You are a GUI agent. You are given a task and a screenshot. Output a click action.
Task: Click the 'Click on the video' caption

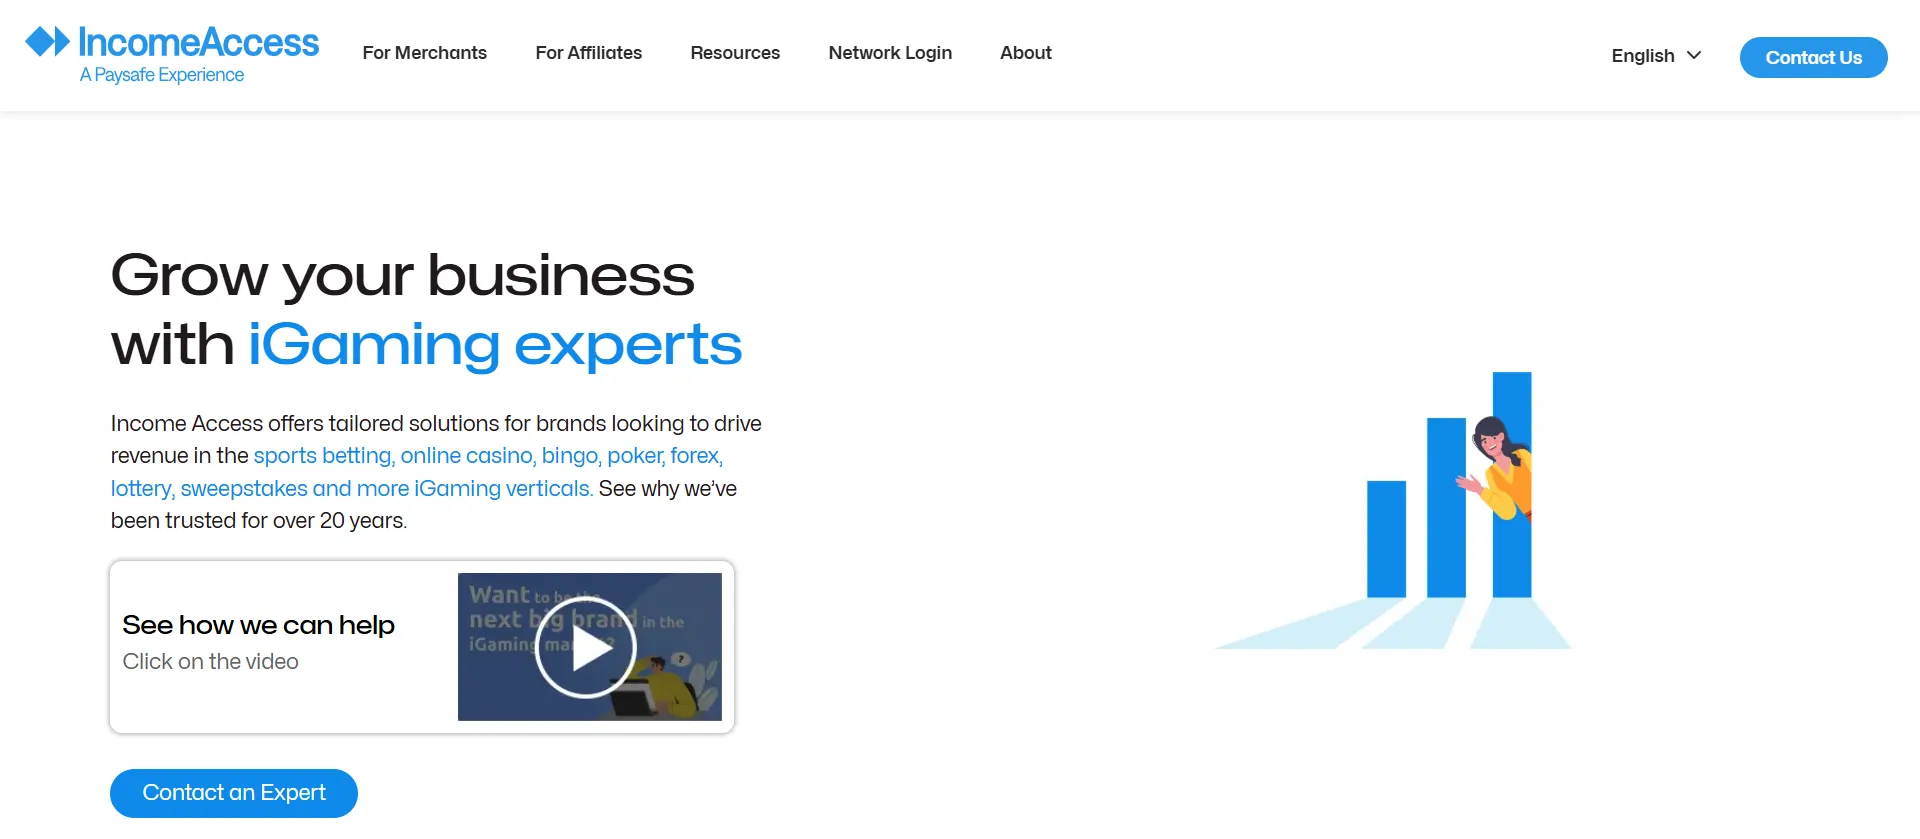tap(210, 661)
